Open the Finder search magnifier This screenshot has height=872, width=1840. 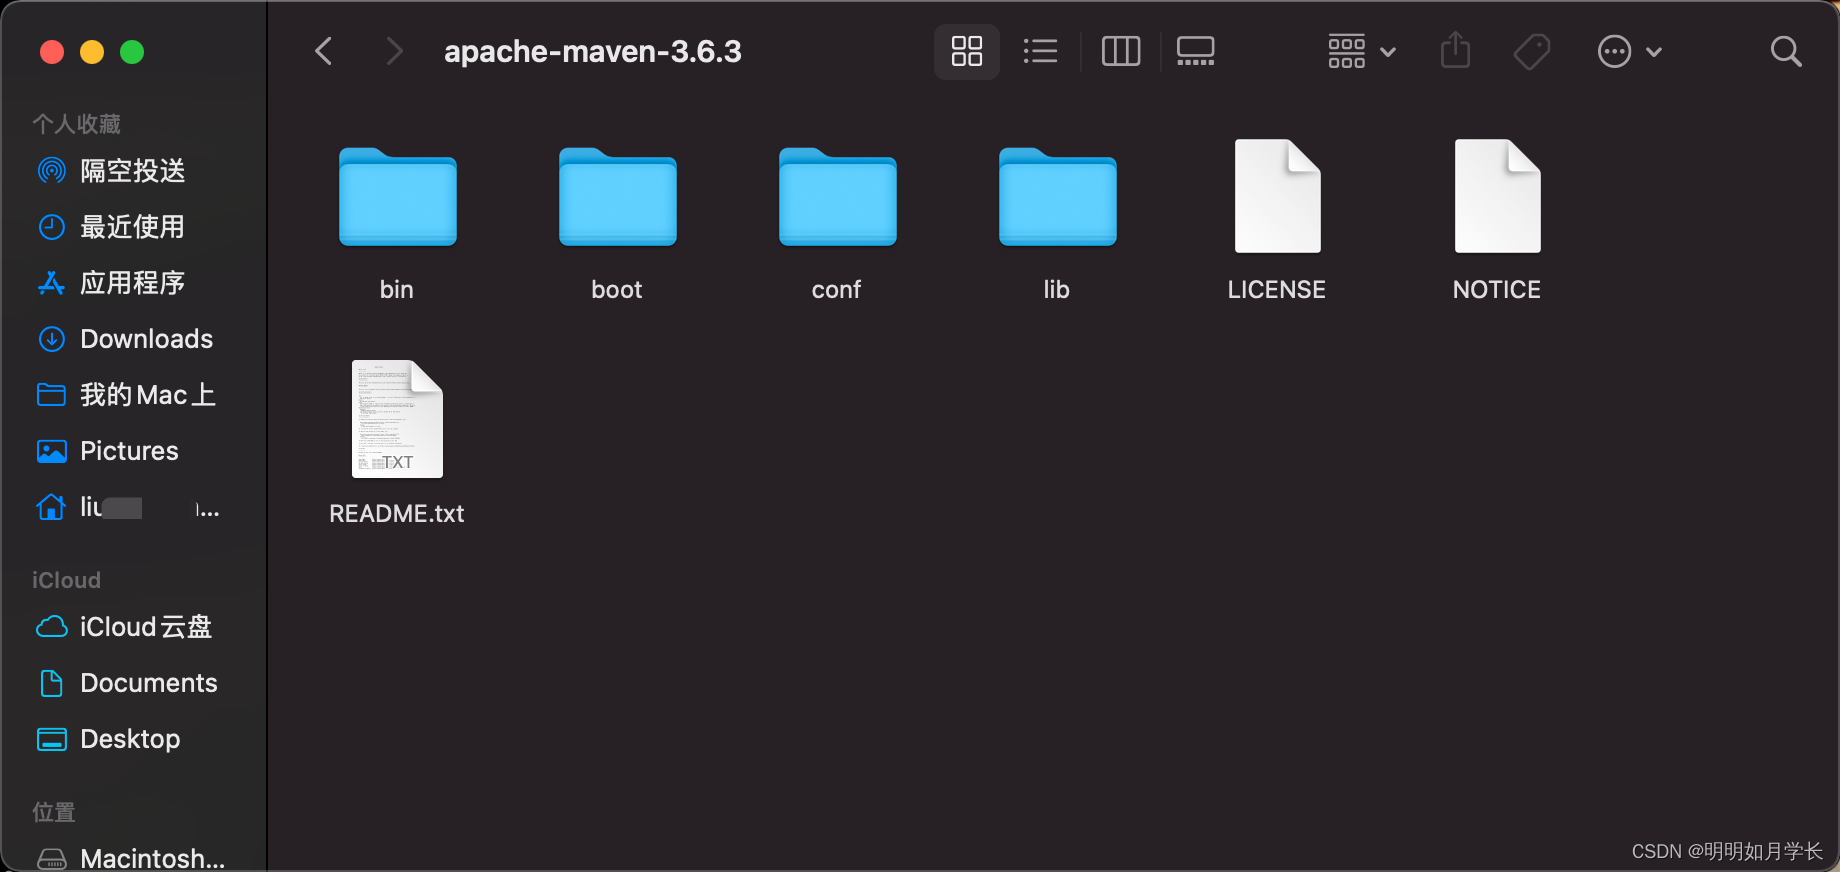pos(1786,51)
